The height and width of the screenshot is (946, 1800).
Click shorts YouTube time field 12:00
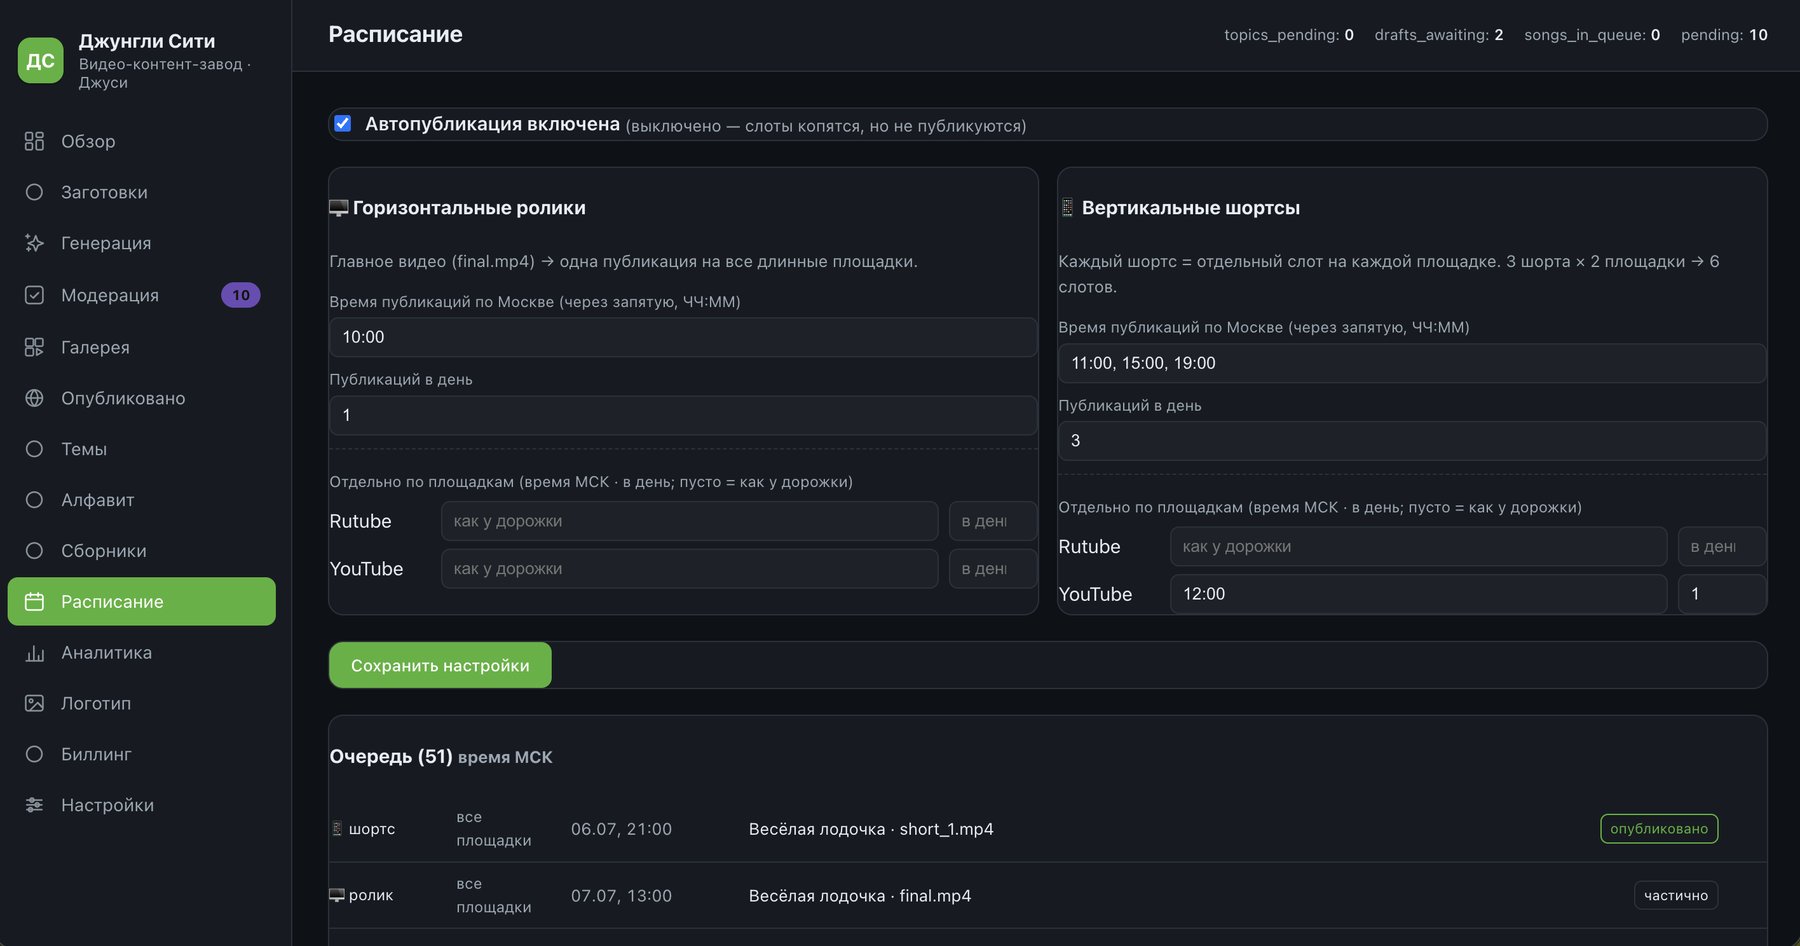pyautogui.click(x=1419, y=594)
